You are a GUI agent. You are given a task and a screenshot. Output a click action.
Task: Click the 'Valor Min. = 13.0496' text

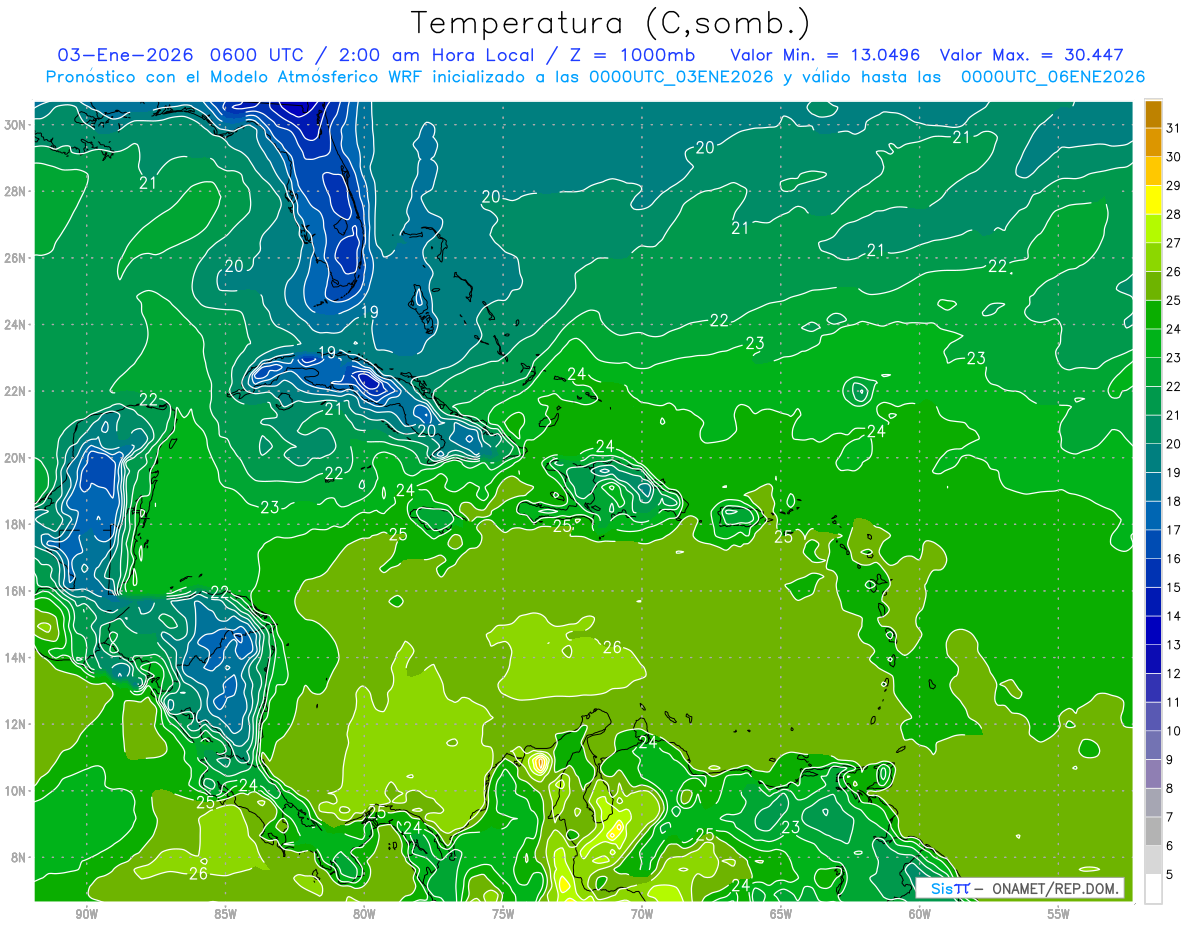[825, 55]
